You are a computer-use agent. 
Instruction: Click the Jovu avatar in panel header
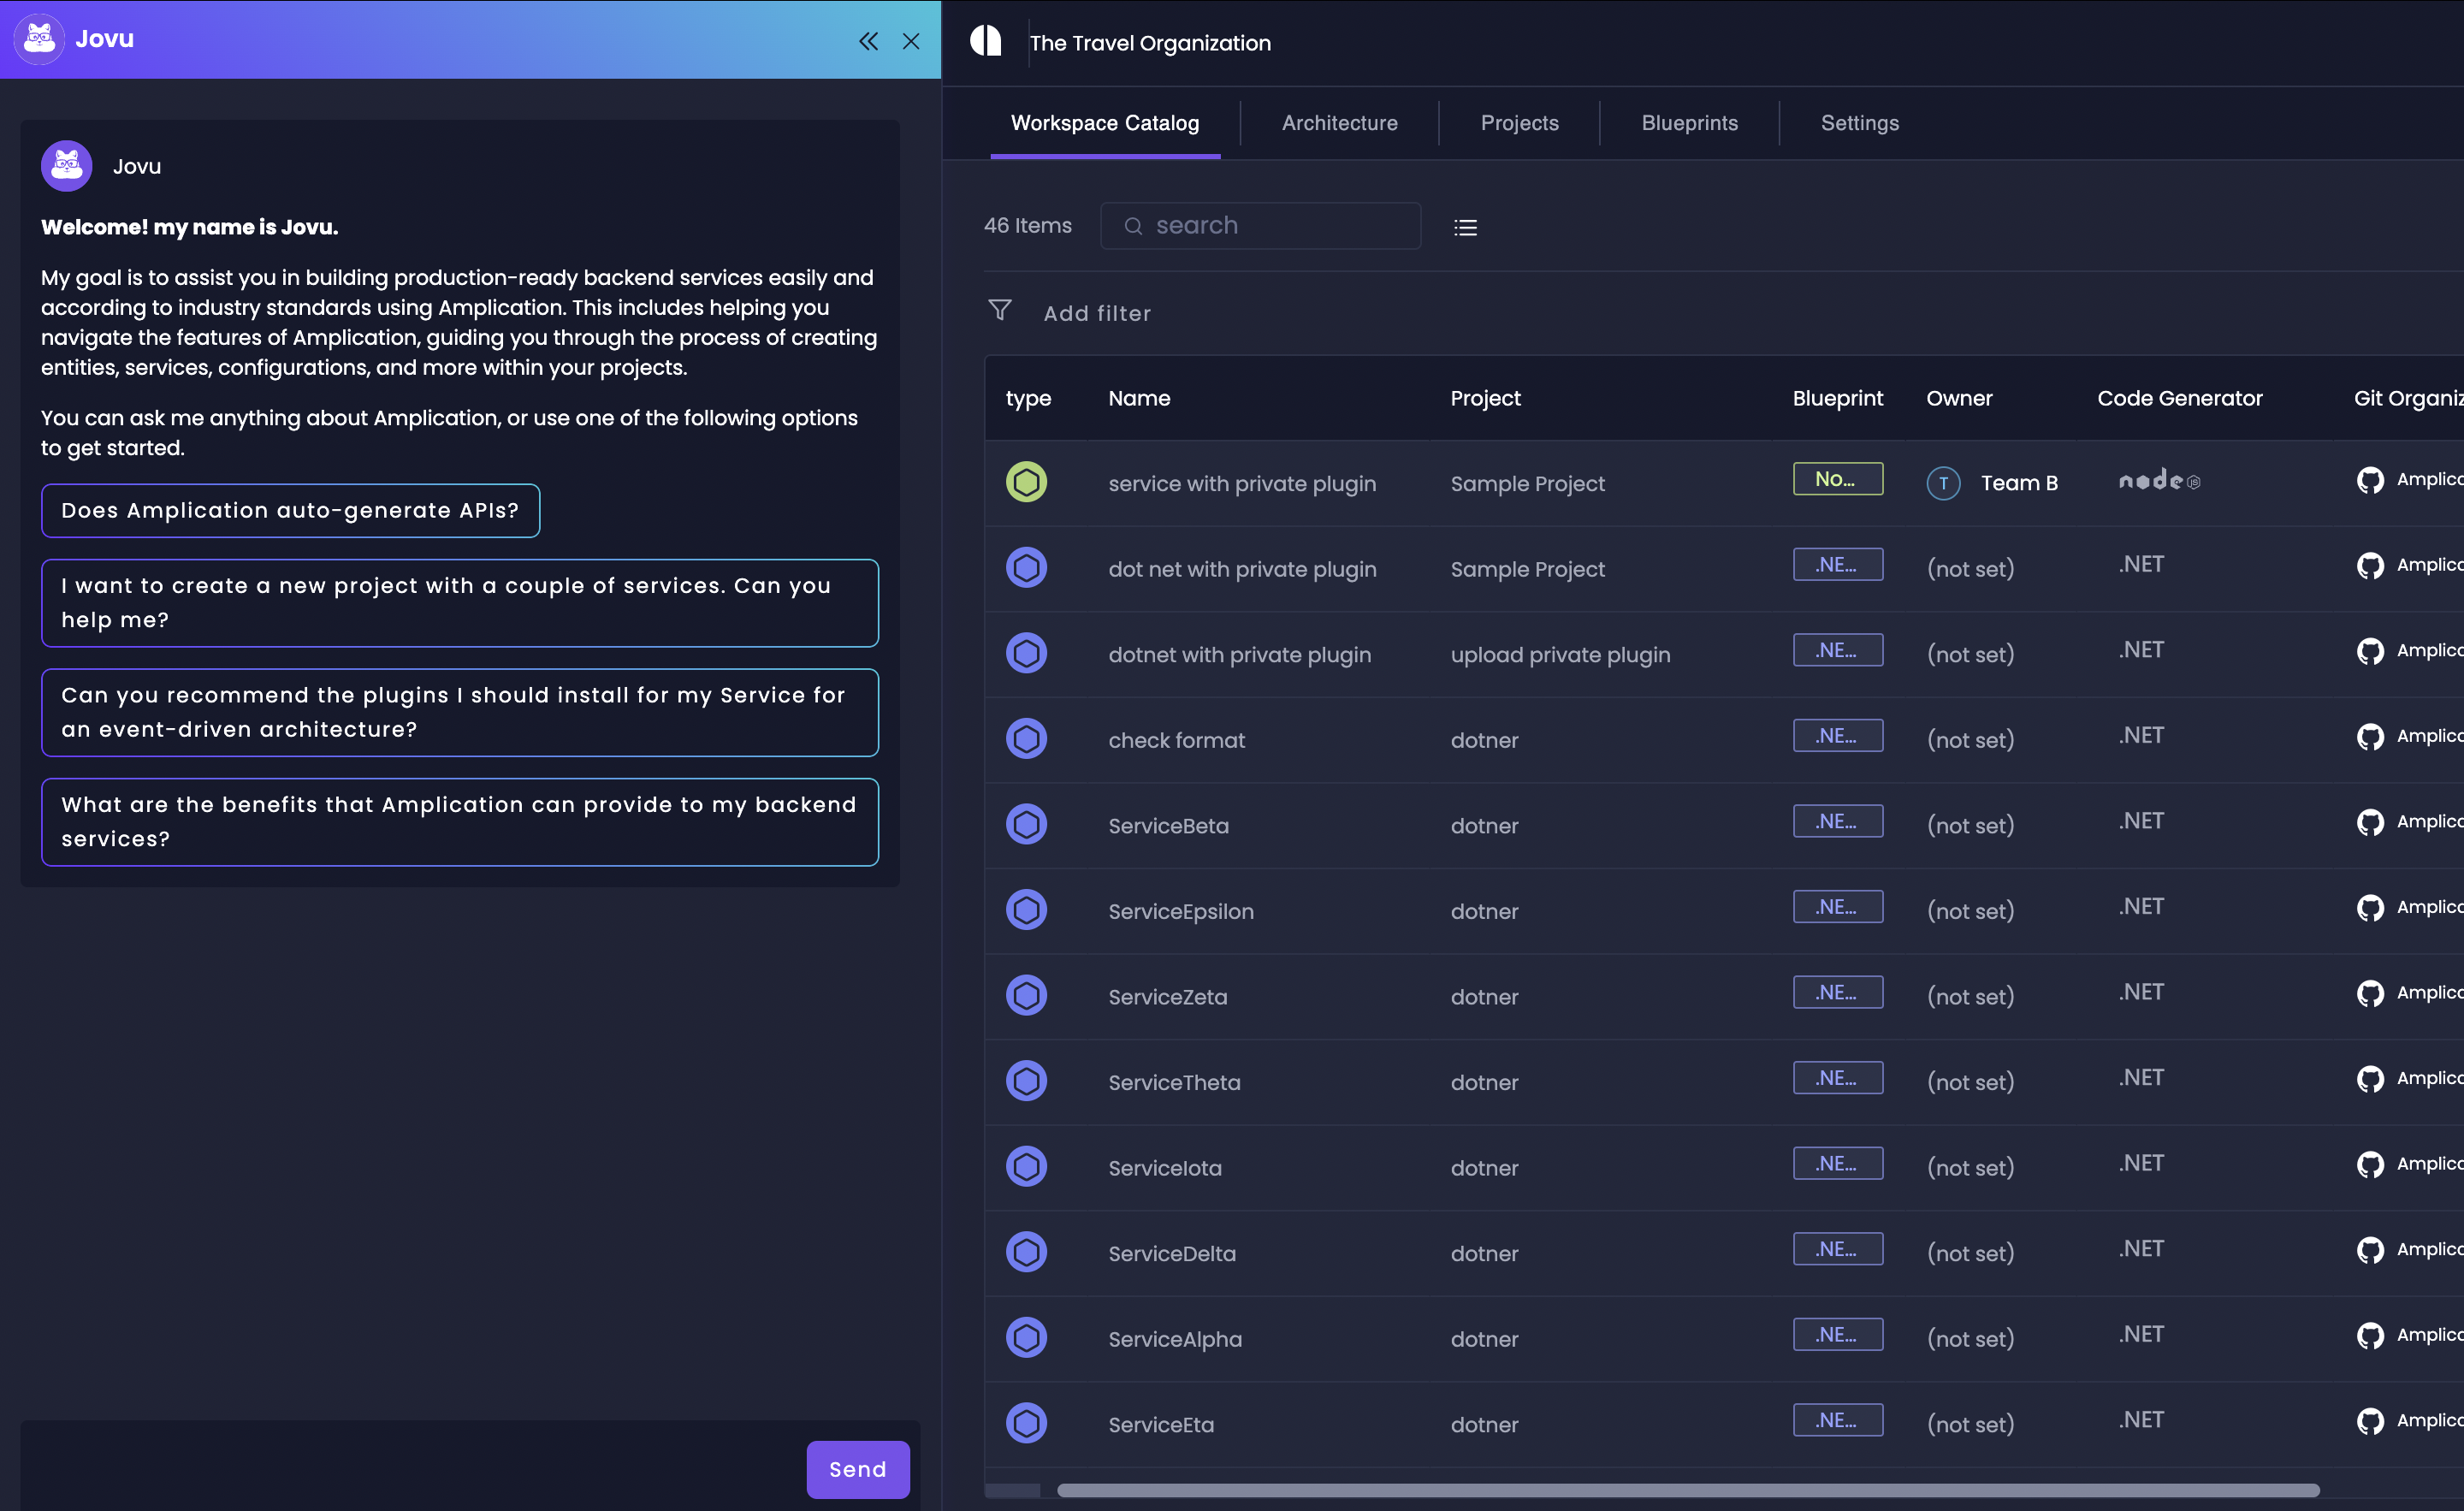39,39
